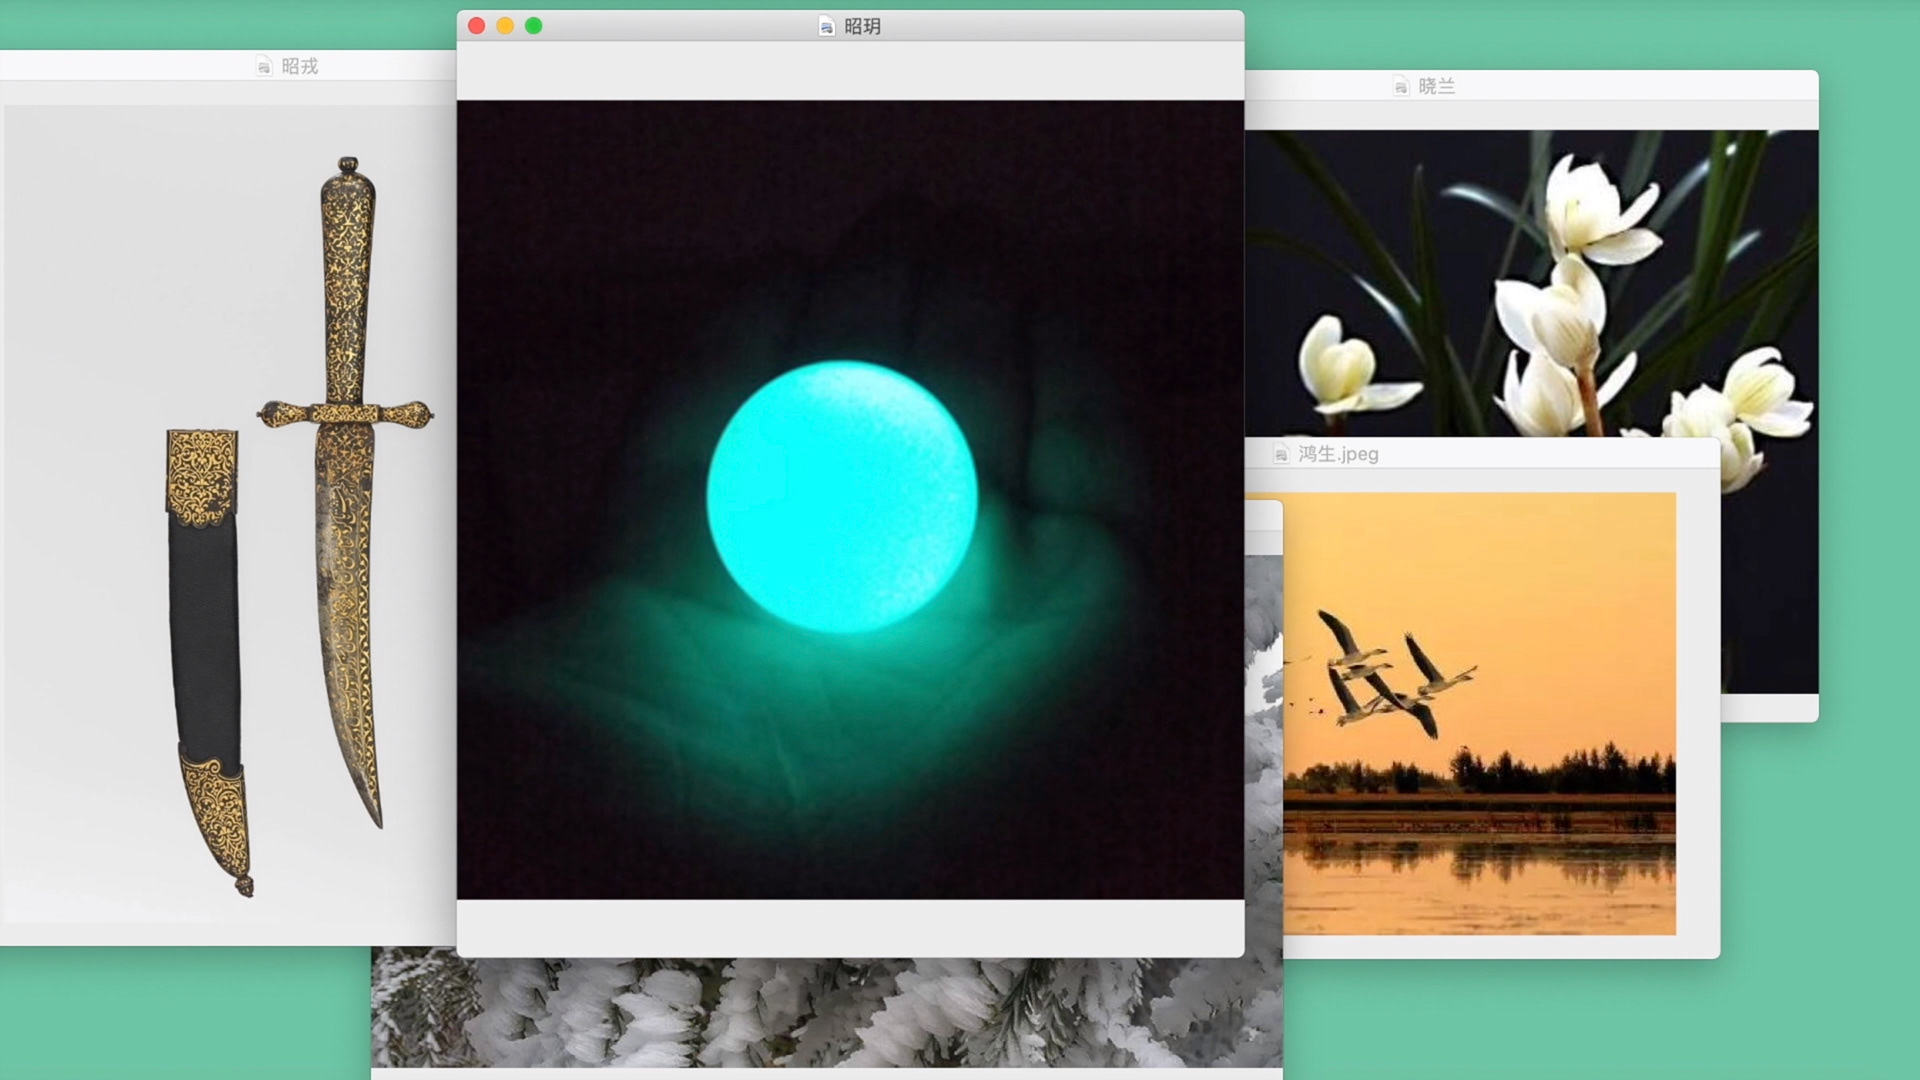Click the 鸿生.jpeg document proxy icon
This screenshot has height=1080, width=1920.
[x=1281, y=455]
